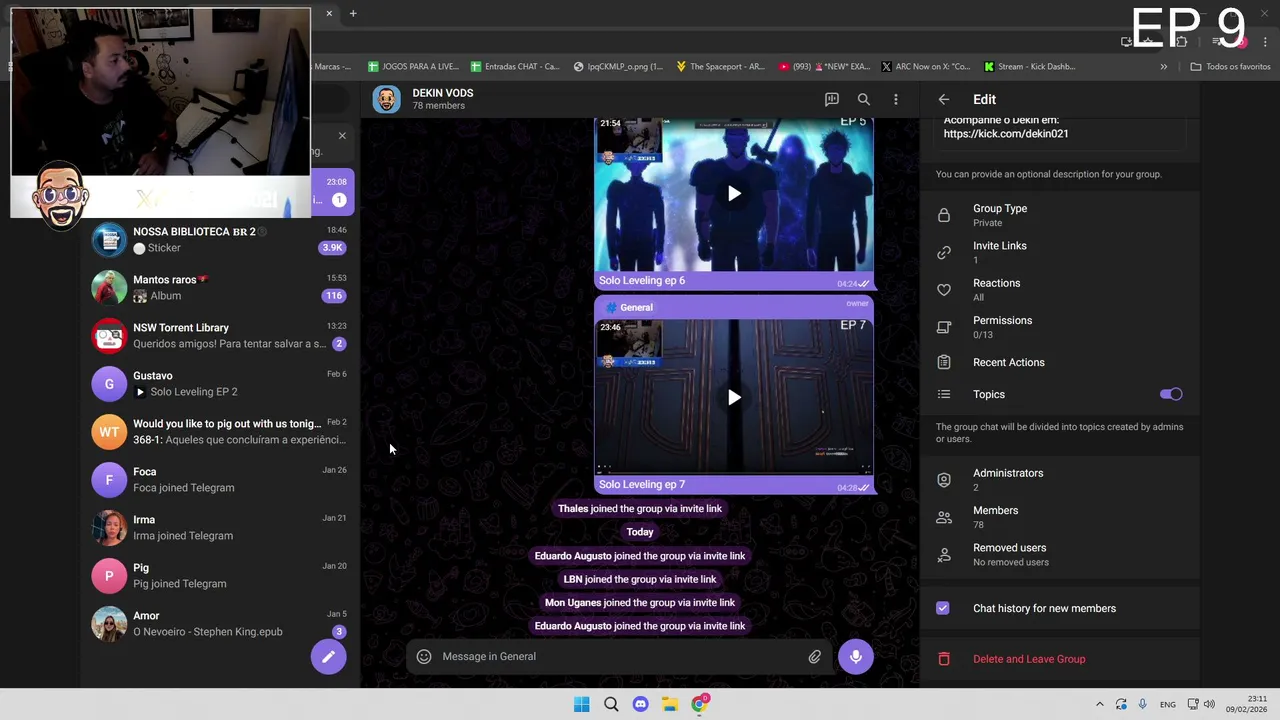The height and width of the screenshot is (720, 1280).
Task: Open Gustavo's chat
Action: [220, 383]
